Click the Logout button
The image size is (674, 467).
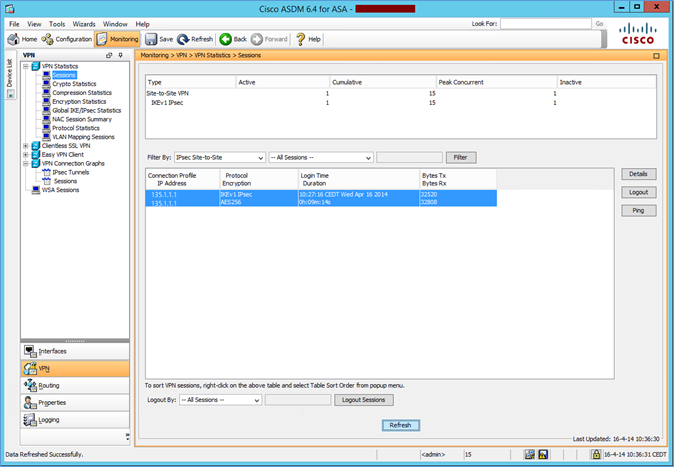638,192
